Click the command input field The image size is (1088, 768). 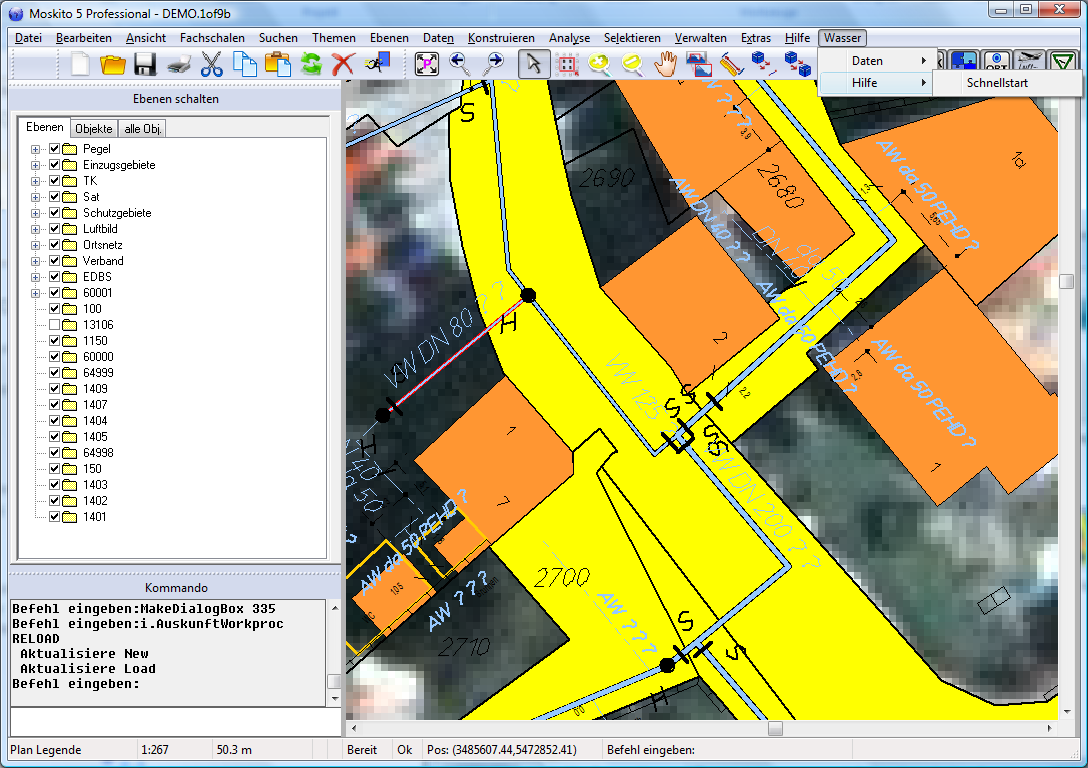pyautogui.click(x=175, y=721)
